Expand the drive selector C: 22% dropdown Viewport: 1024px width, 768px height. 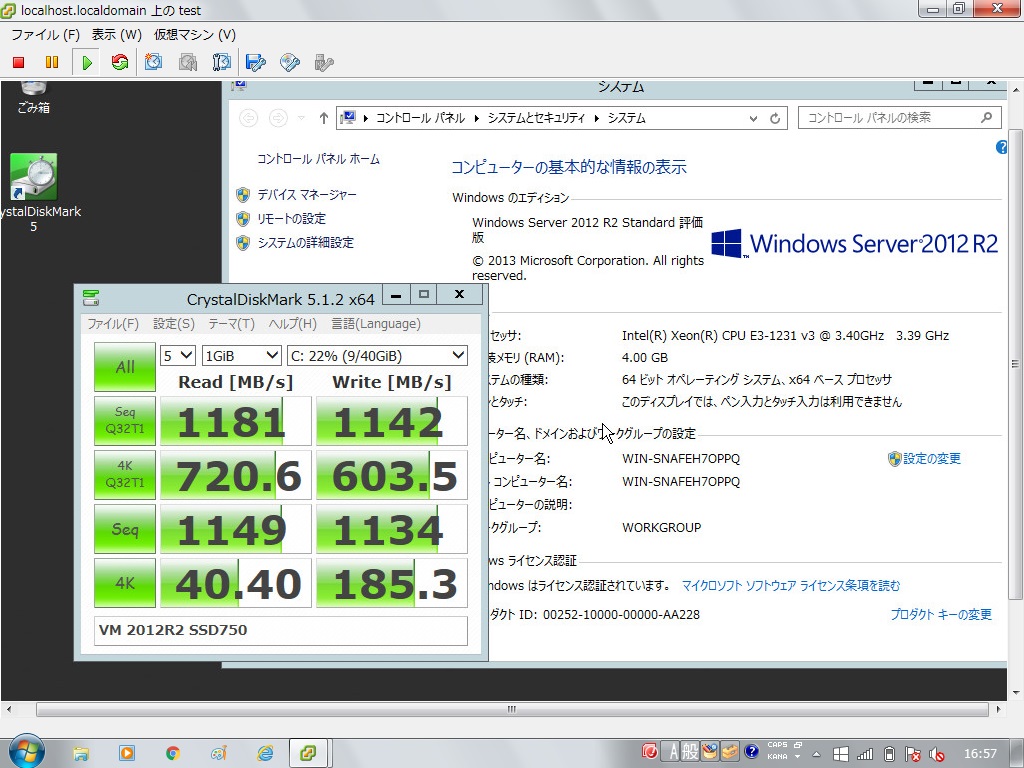point(377,355)
